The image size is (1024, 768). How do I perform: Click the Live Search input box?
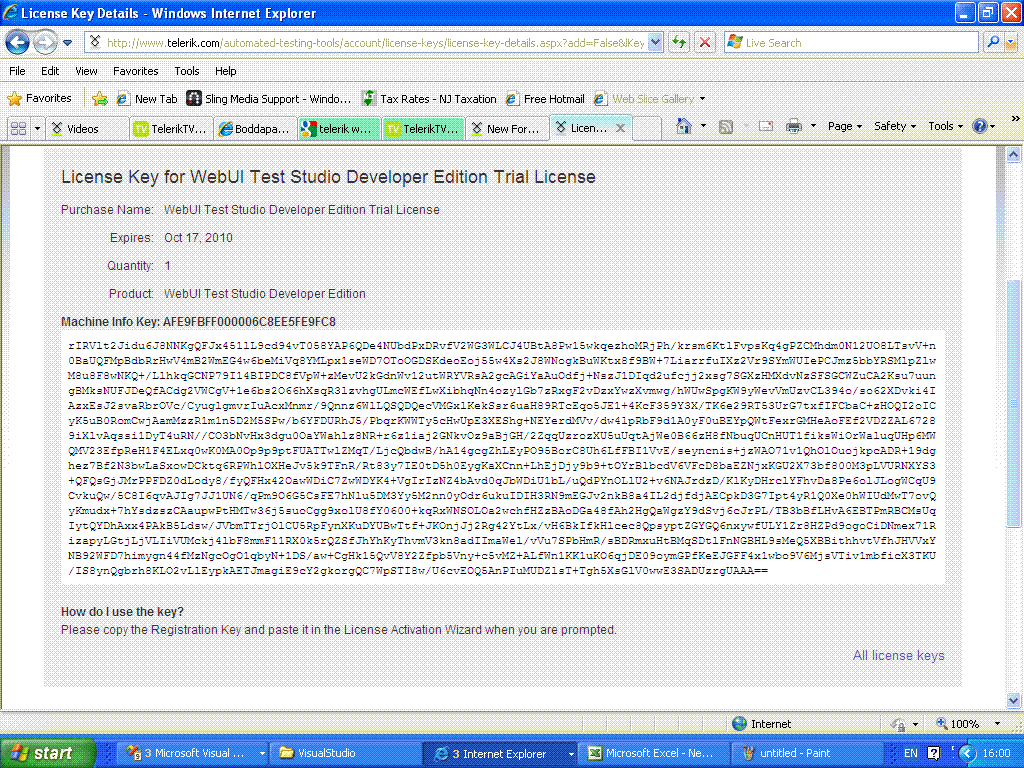[851, 43]
